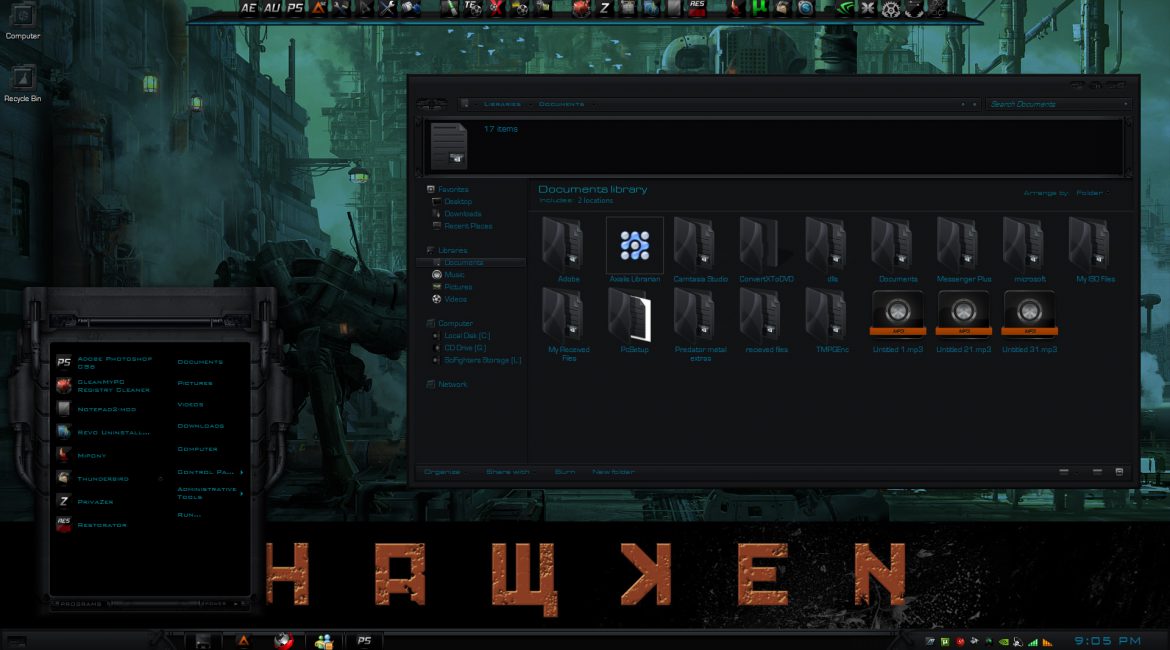Click the Start button on the taskbar
Image resolution: width=1170 pixels, height=650 pixels.
pos(16,641)
